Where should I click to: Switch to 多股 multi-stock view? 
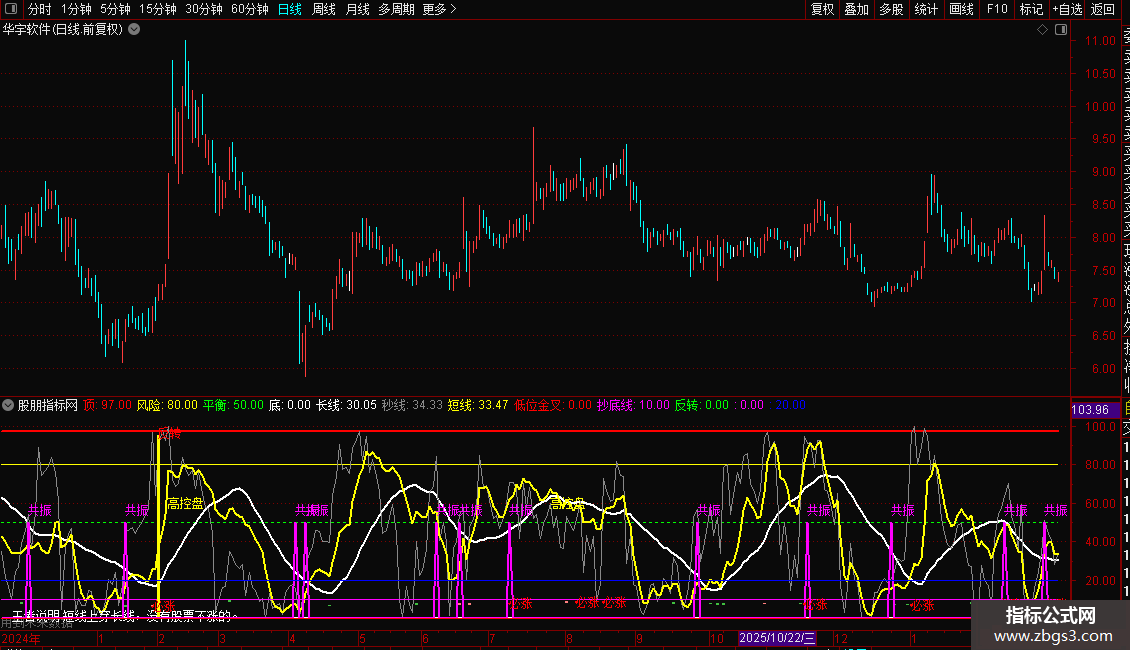tap(891, 9)
